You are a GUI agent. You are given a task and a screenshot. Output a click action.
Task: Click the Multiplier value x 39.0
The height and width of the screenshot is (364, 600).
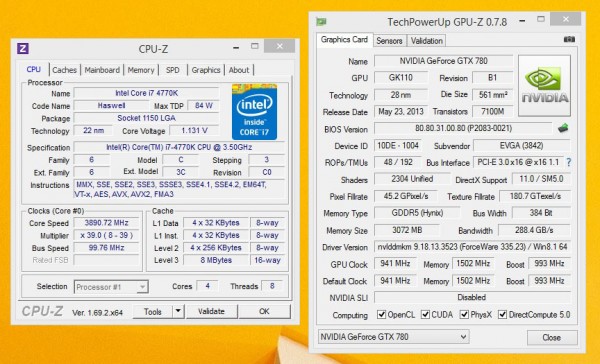(106, 235)
